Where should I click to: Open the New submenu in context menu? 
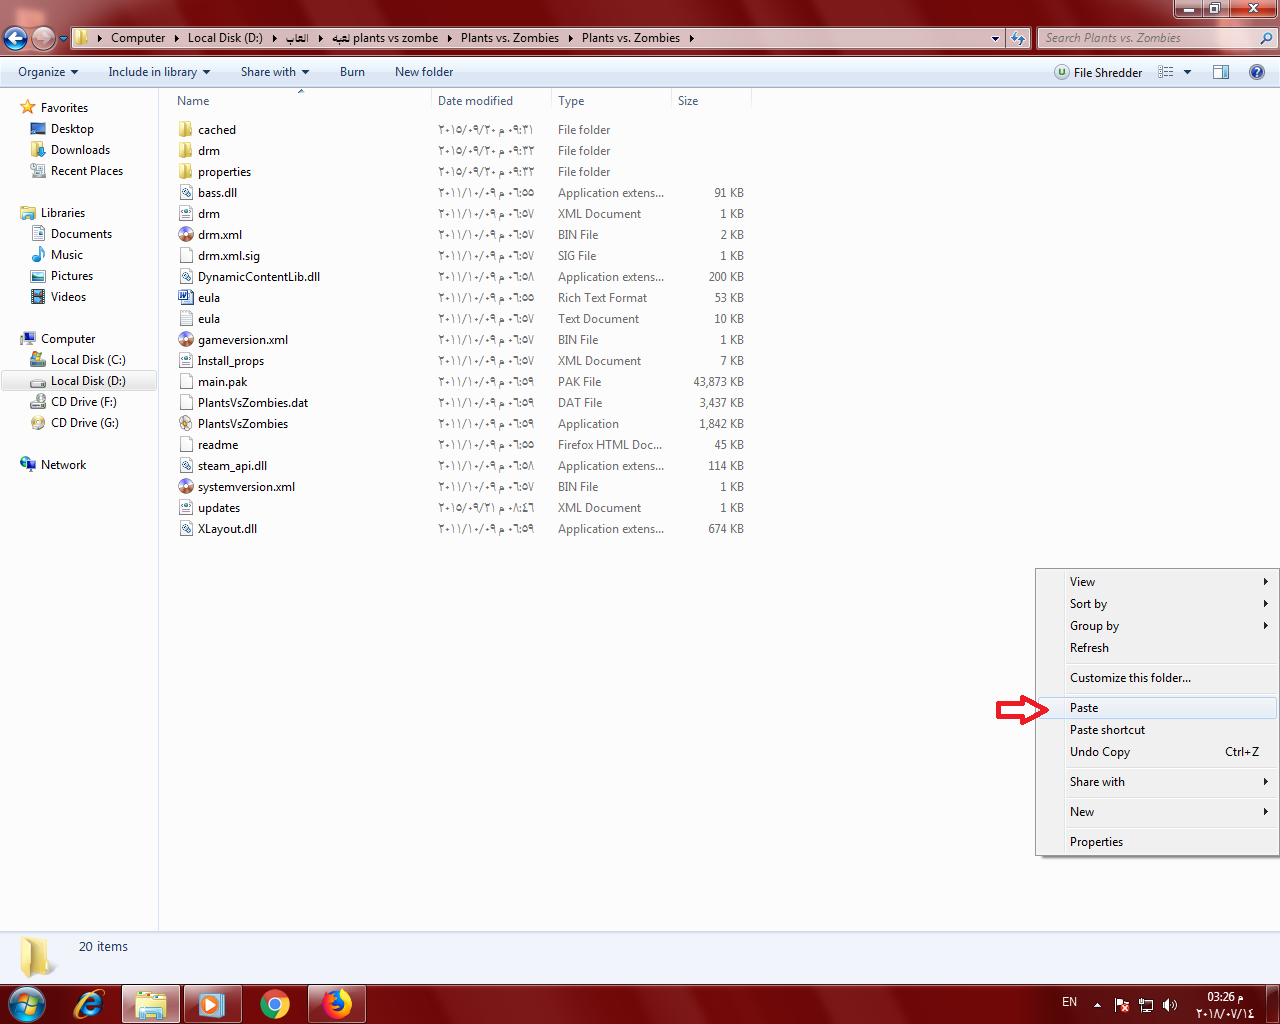1157,811
